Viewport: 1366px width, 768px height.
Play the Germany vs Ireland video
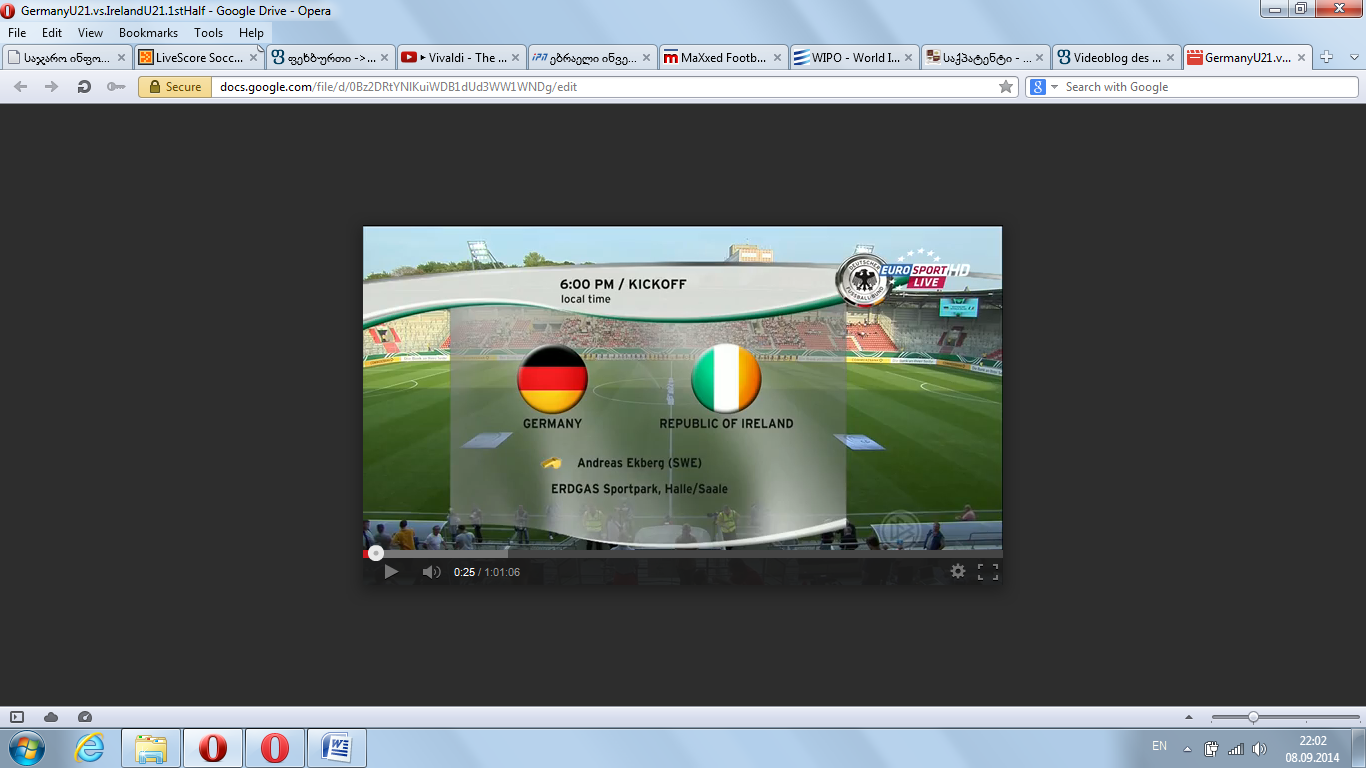pos(391,572)
